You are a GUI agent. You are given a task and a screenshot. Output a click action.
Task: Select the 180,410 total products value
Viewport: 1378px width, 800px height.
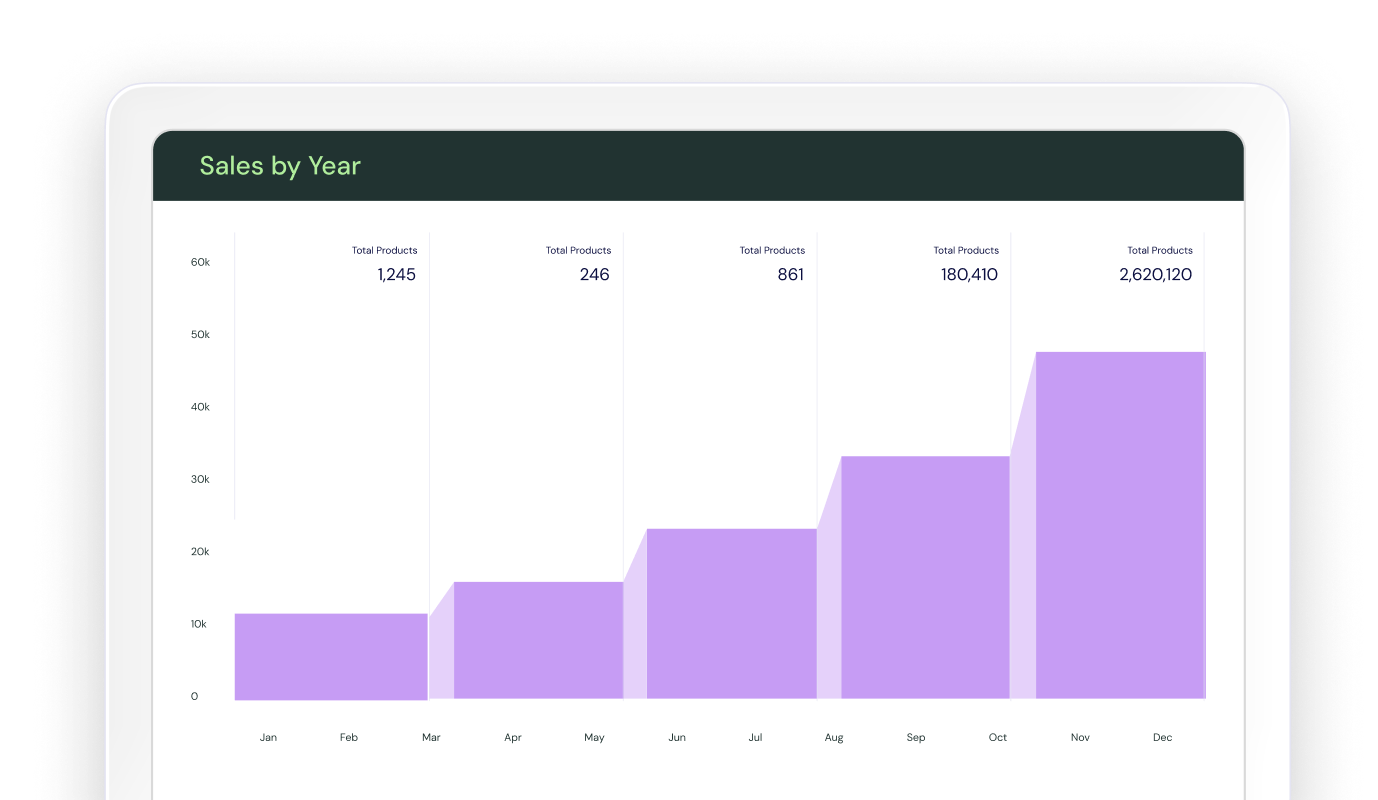tap(968, 275)
